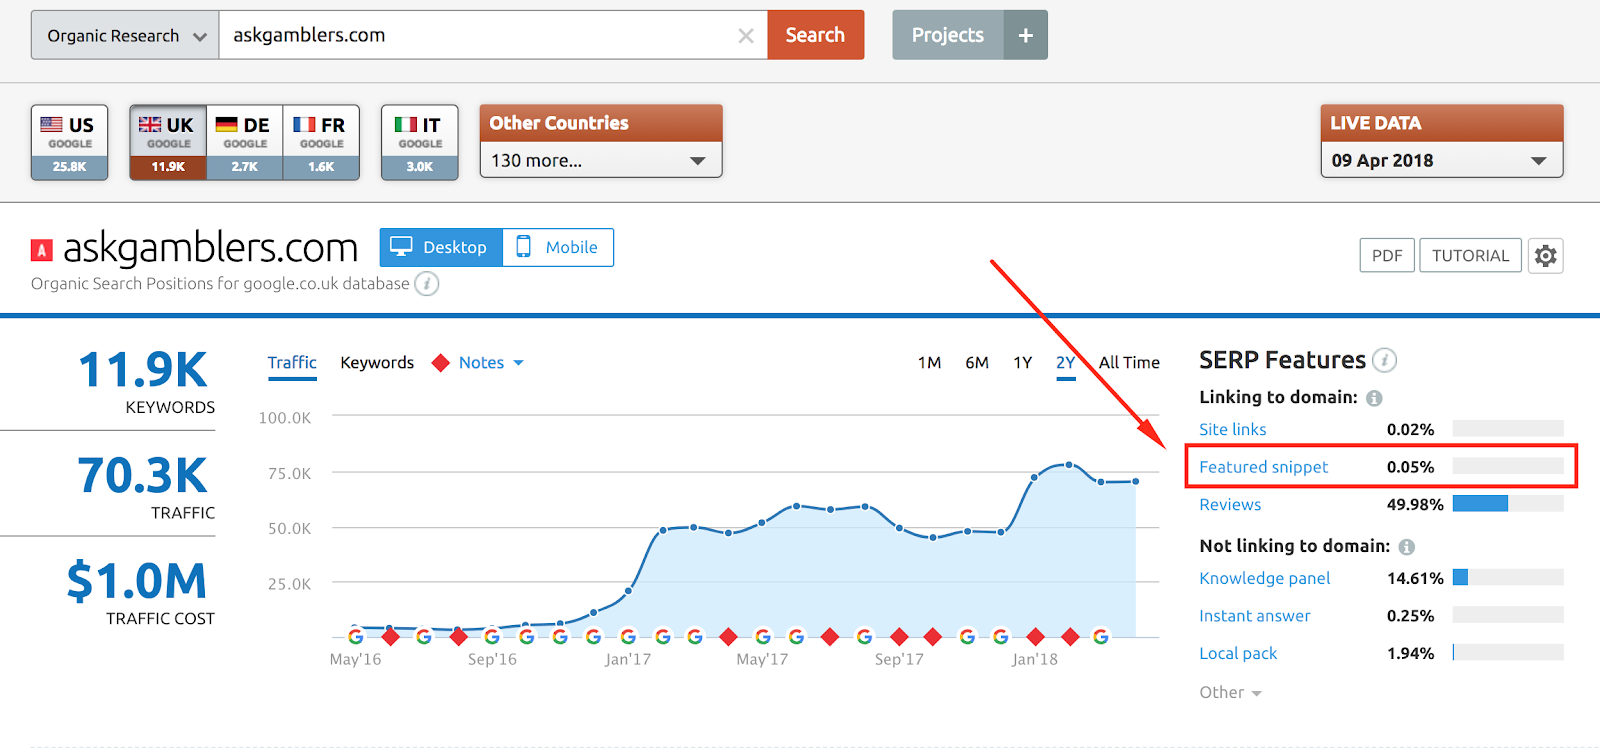Image resolution: width=1600 pixels, height=755 pixels.
Task: Select the US Google database
Action: [x=69, y=143]
